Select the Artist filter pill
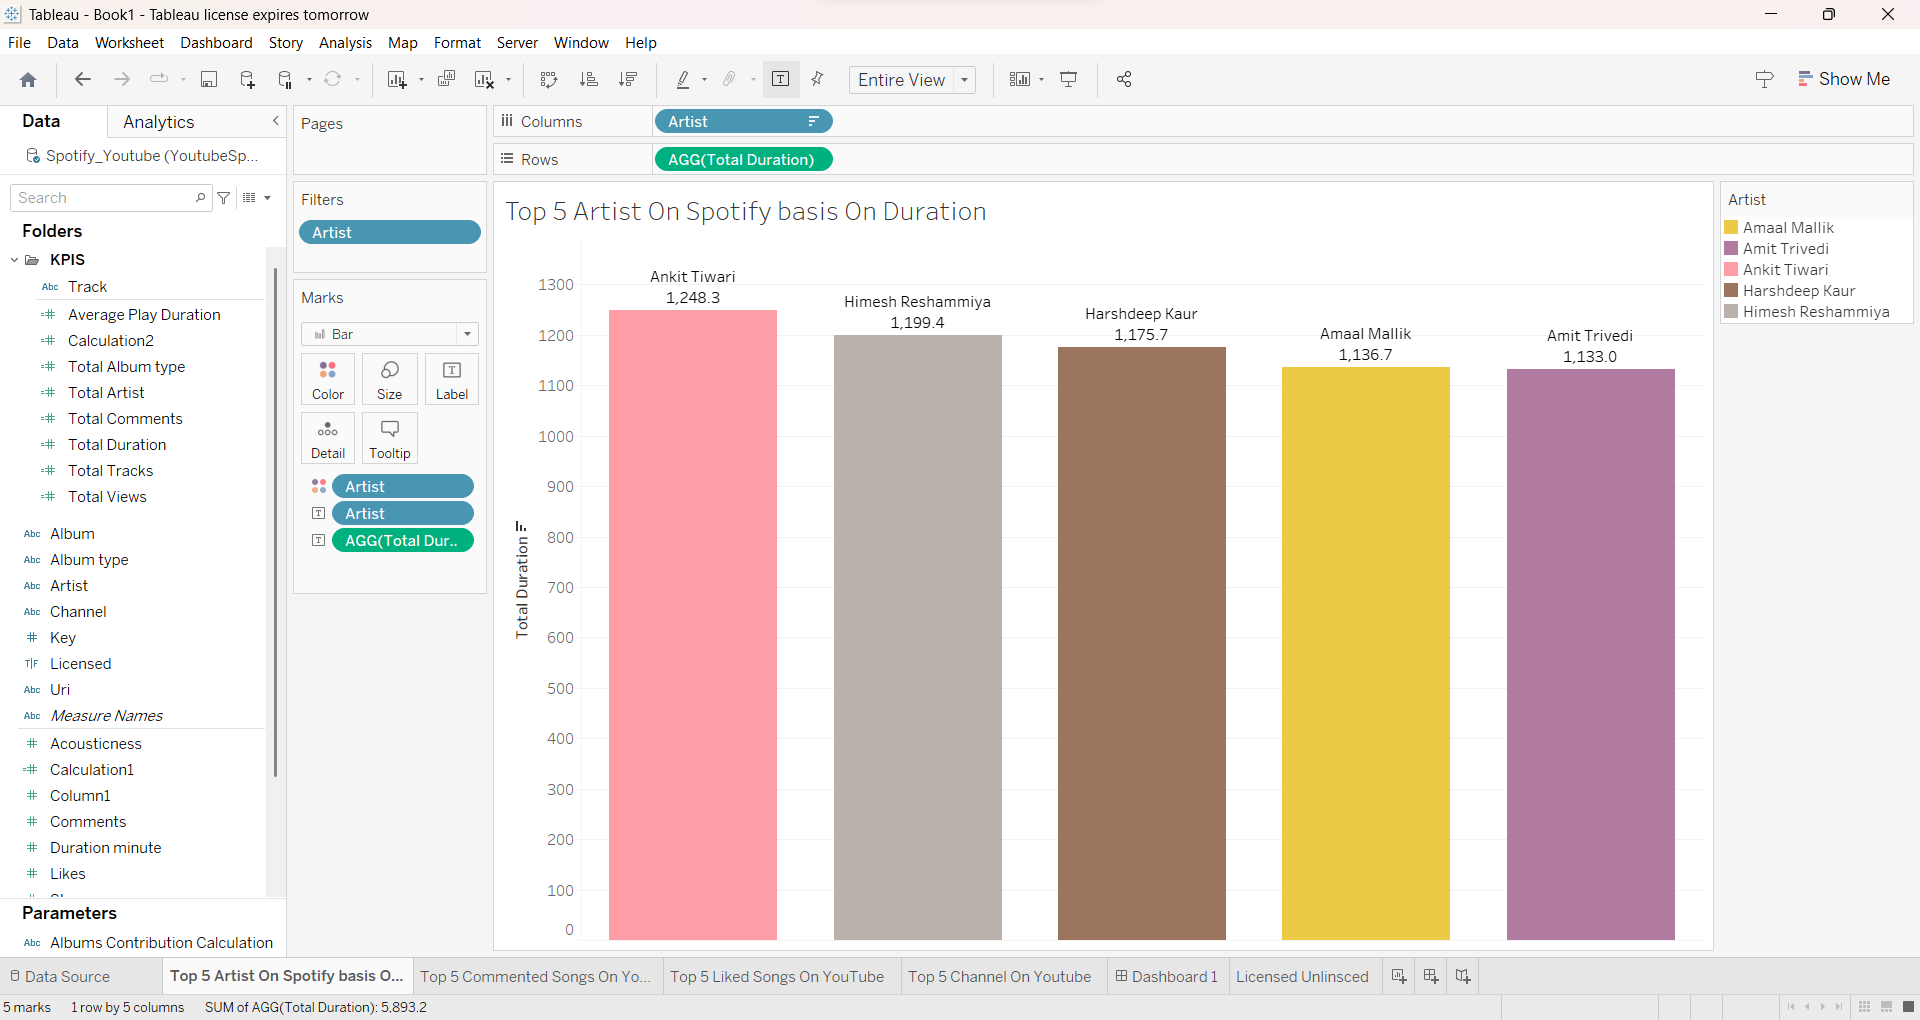This screenshot has width=1920, height=1020. pos(390,232)
